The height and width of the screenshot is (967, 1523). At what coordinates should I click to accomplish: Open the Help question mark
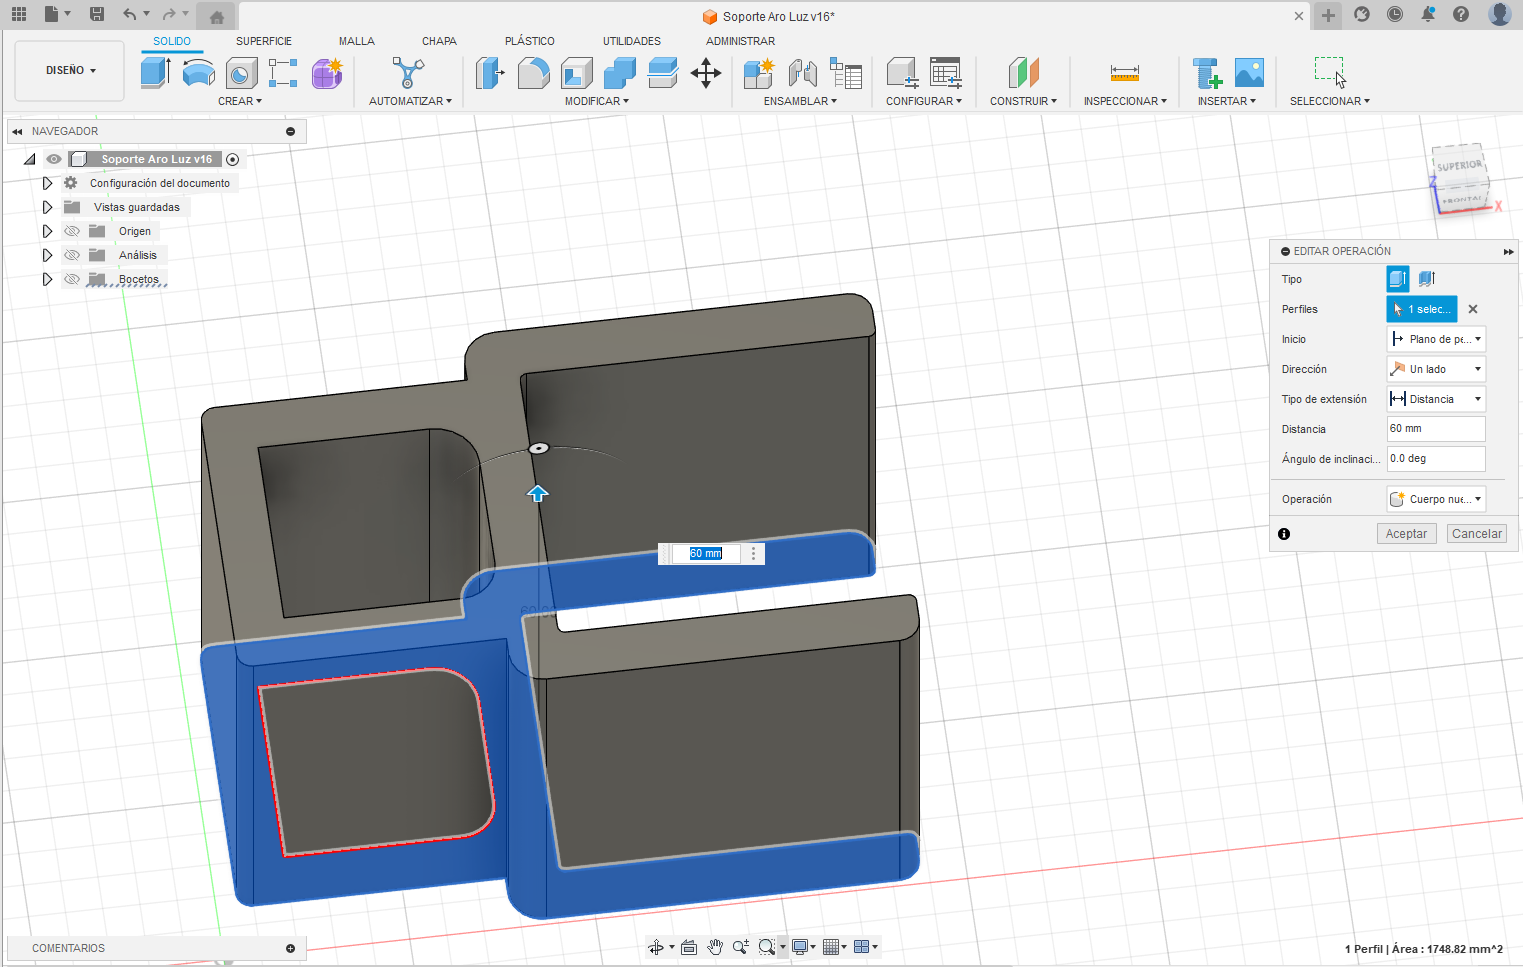[x=1461, y=14]
